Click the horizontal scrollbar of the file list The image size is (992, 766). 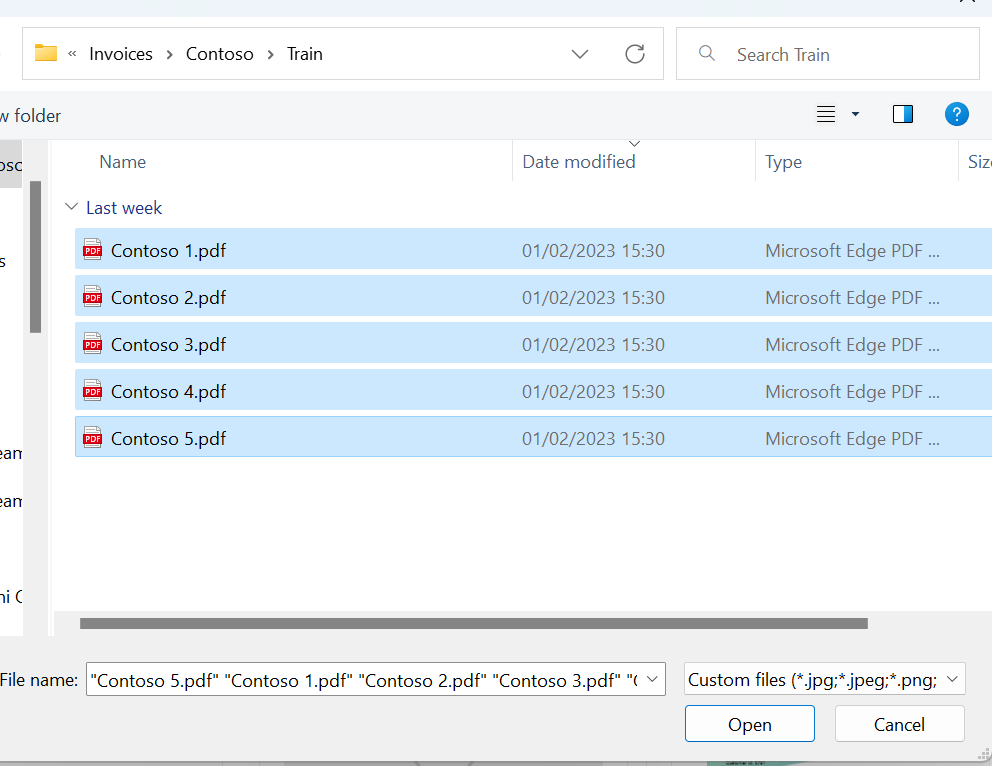[474, 624]
